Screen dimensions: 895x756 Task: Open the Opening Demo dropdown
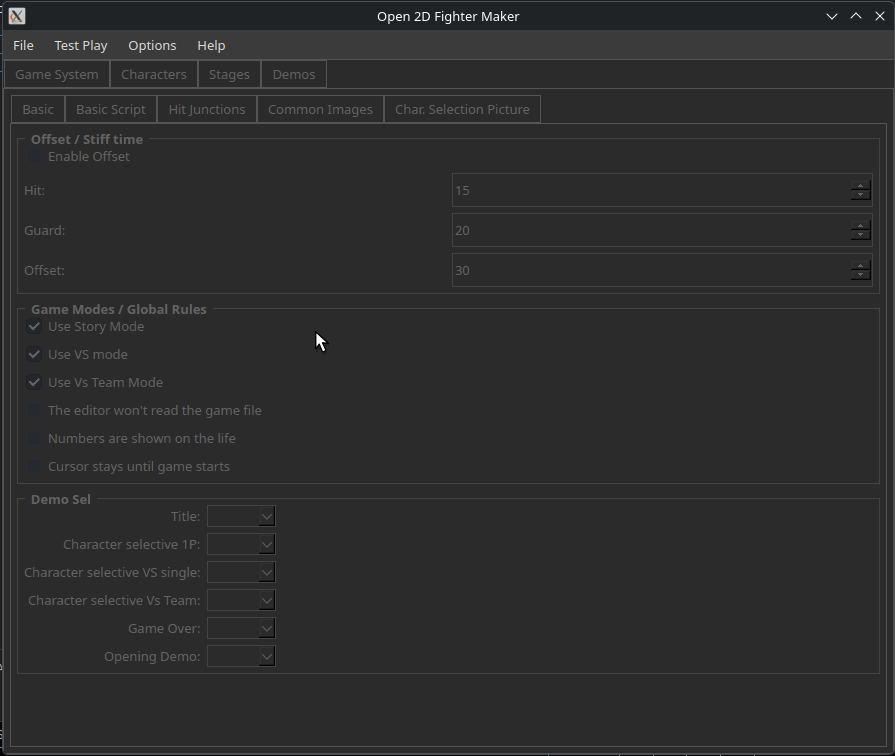[241, 656]
